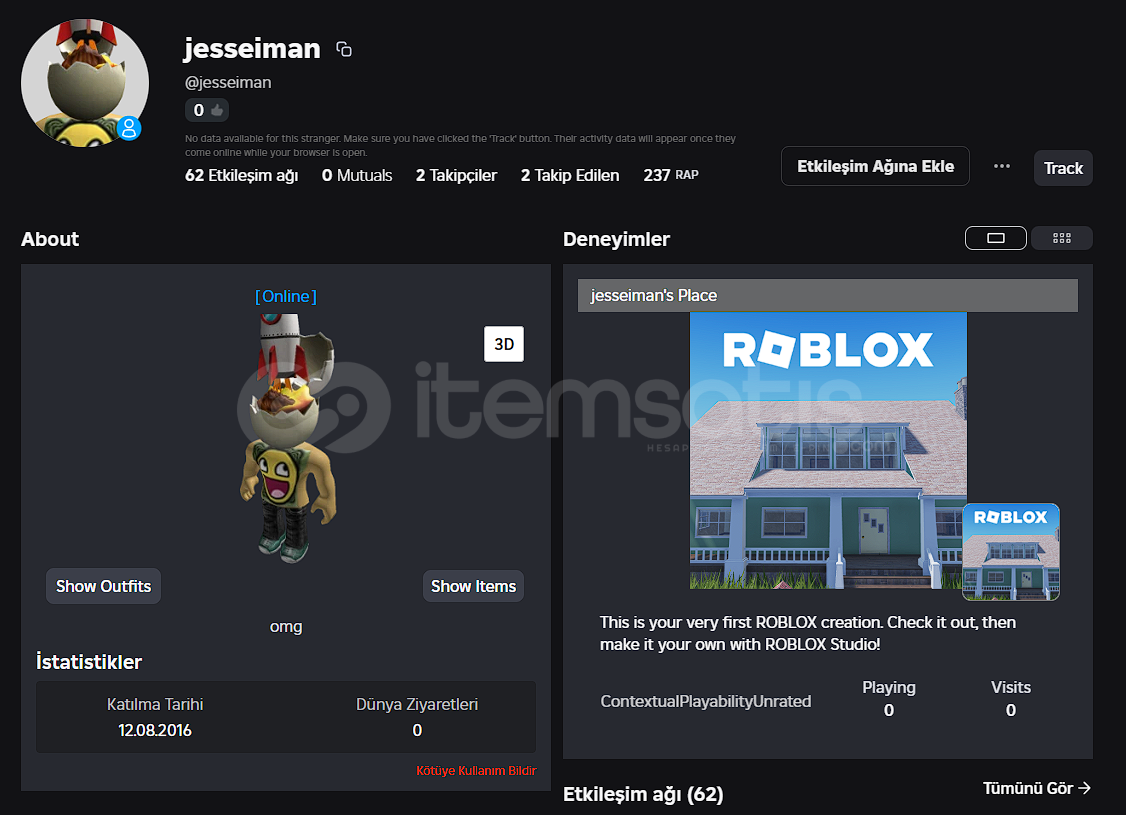Click the Track button
Image resolution: width=1126 pixels, height=815 pixels.
point(1063,168)
